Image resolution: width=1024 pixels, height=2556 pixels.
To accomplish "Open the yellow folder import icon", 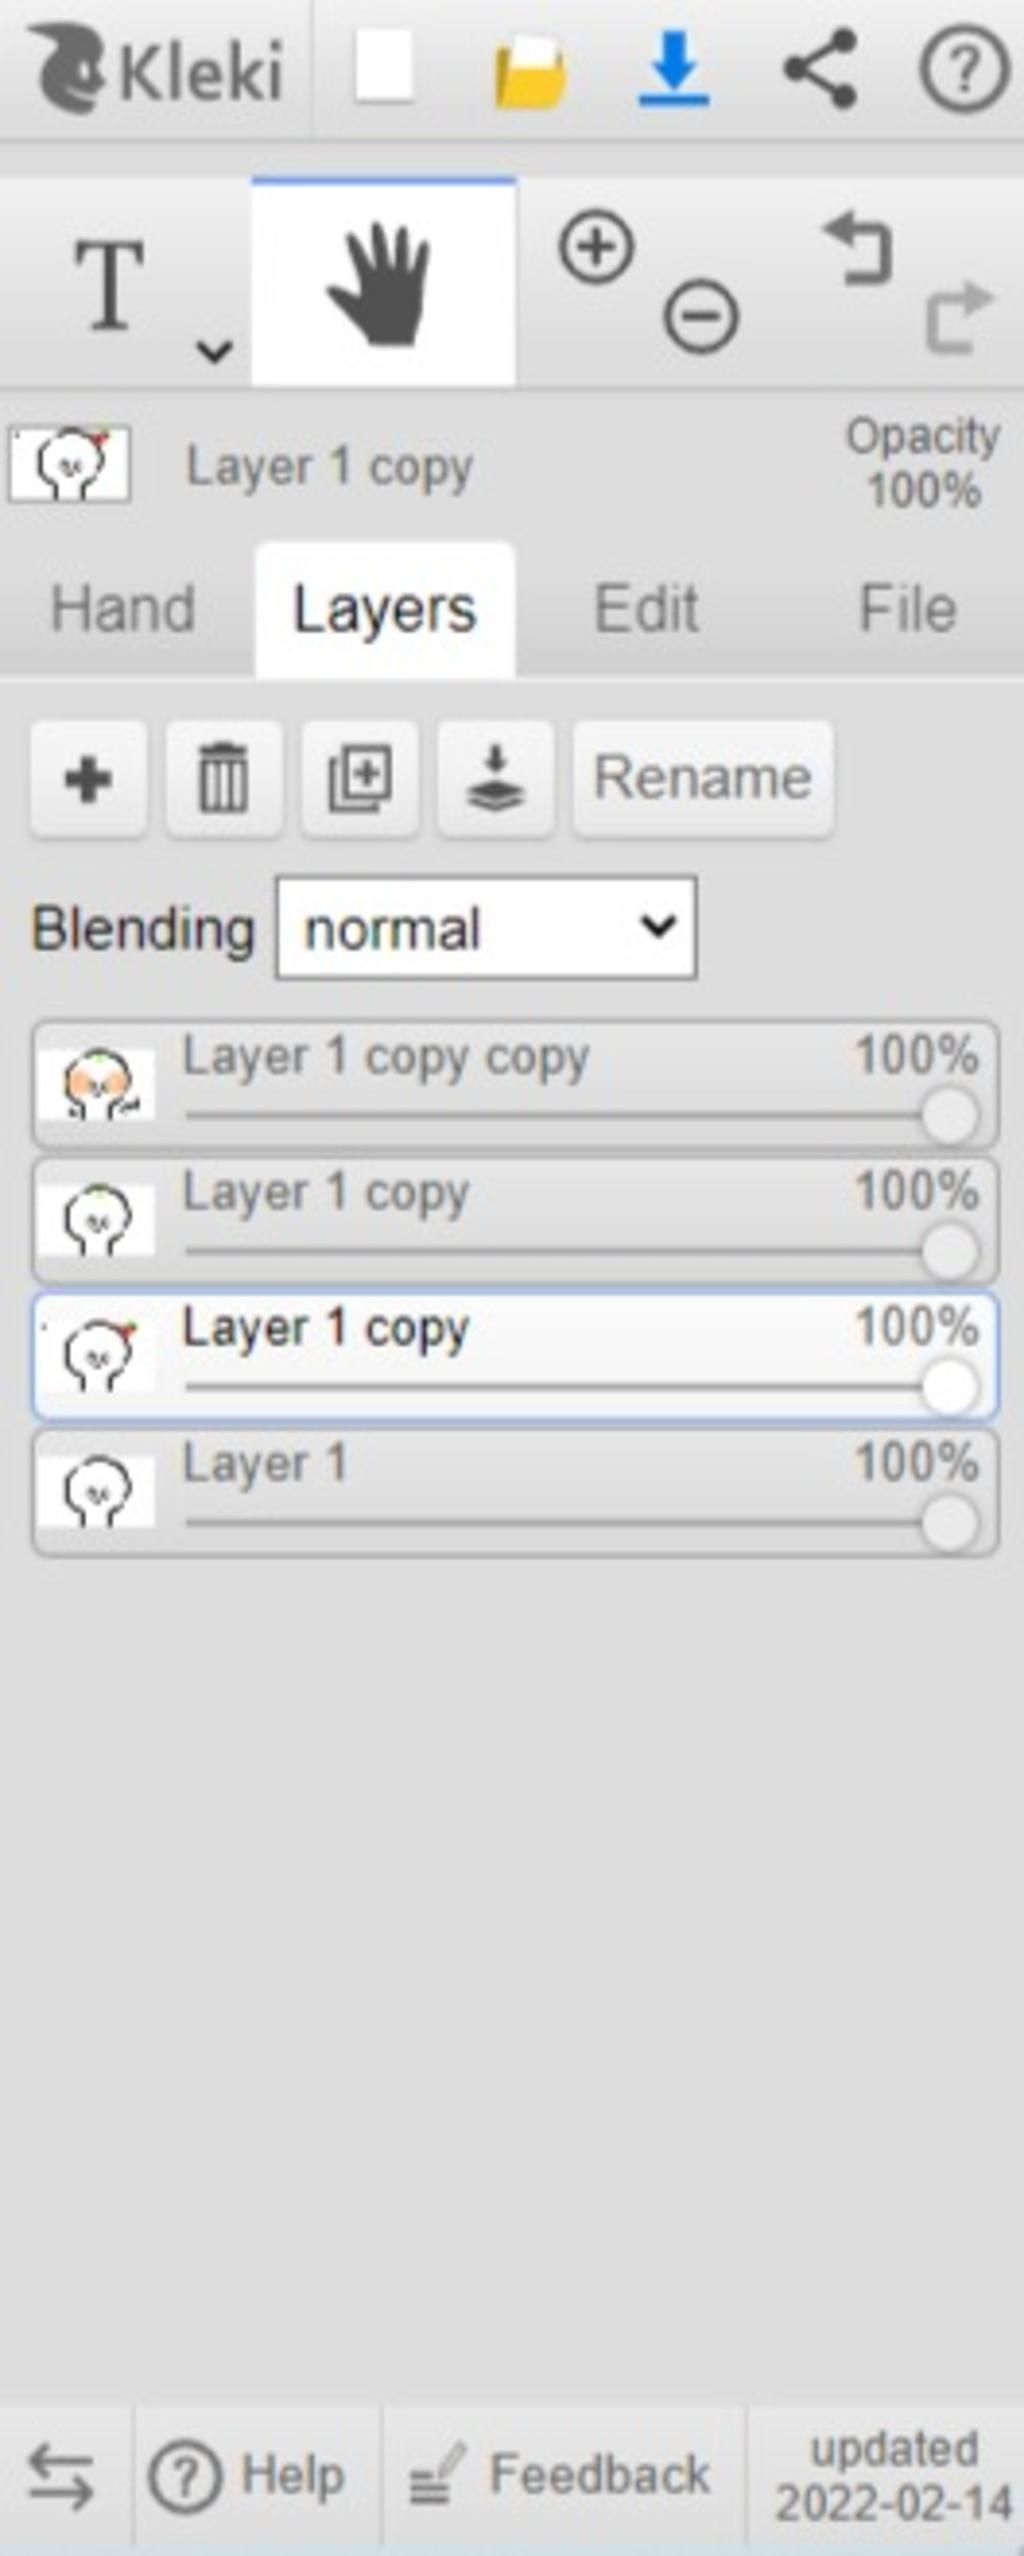I will click(x=532, y=71).
